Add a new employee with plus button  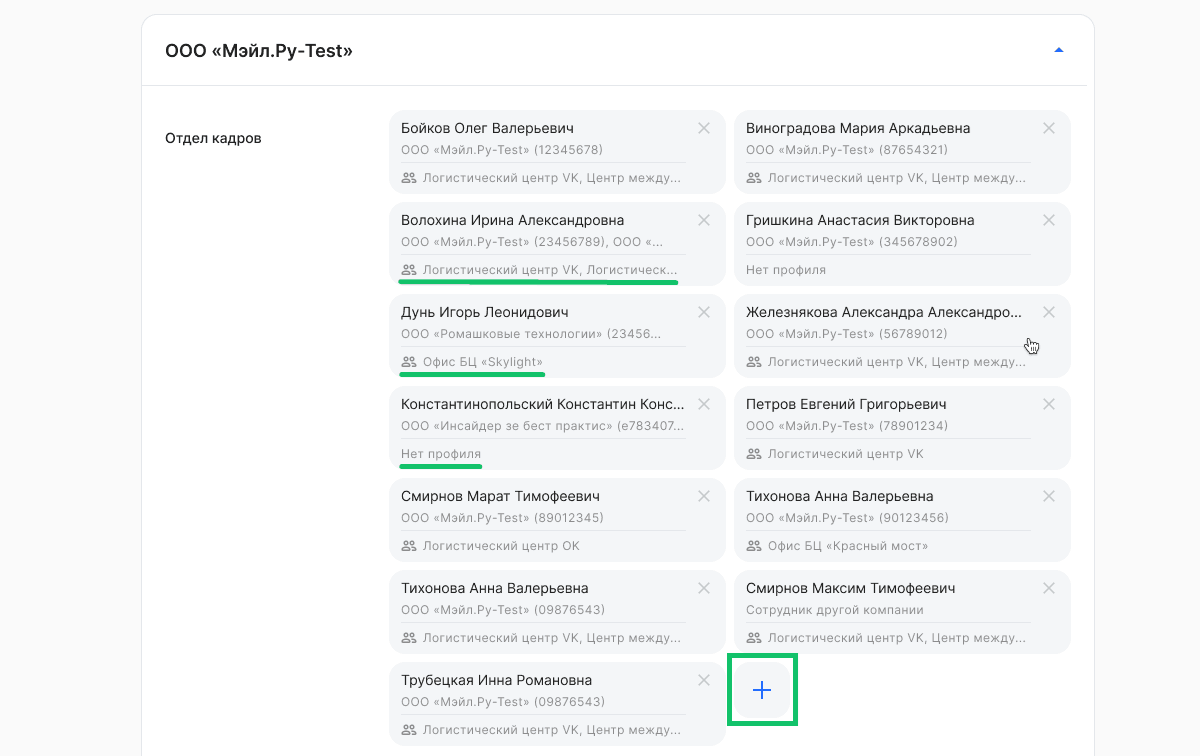[762, 690]
